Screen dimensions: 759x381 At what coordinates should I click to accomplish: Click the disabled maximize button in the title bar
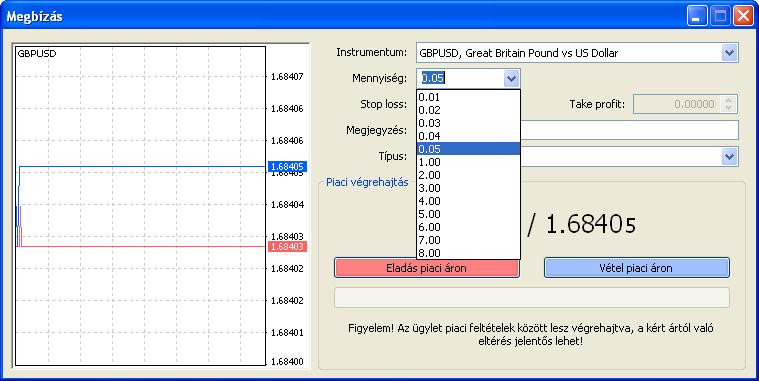point(720,16)
